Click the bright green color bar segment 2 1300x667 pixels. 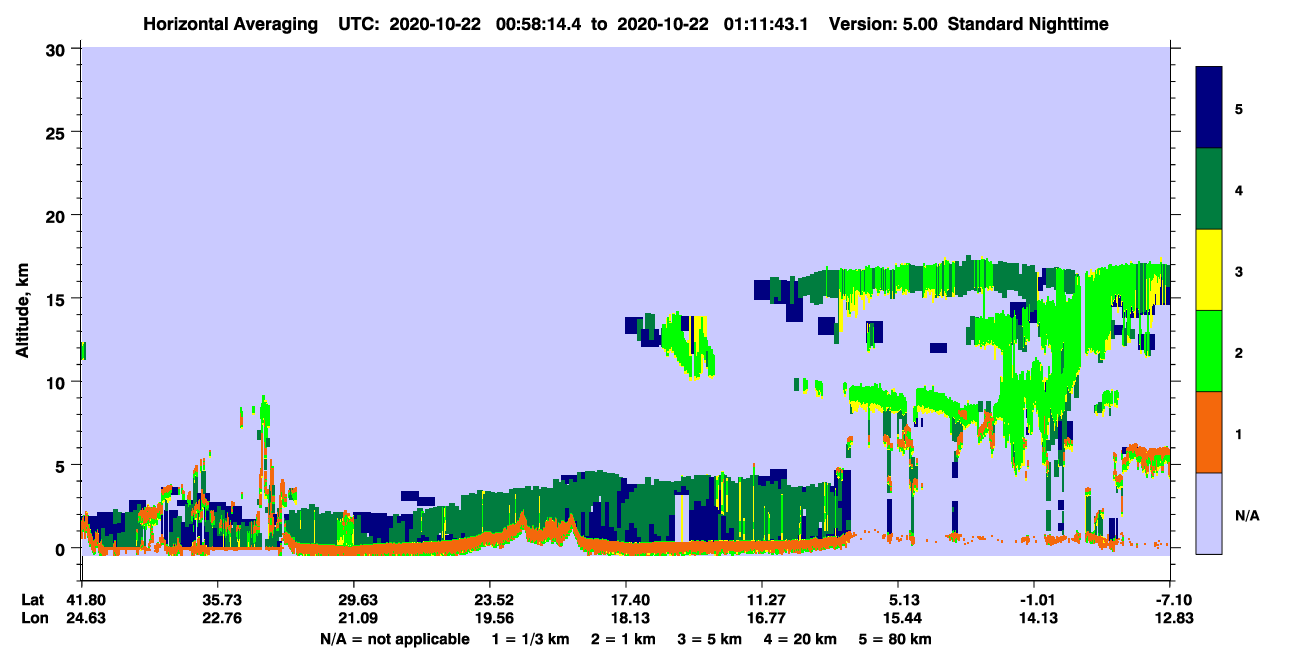pyautogui.click(x=1209, y=351)
